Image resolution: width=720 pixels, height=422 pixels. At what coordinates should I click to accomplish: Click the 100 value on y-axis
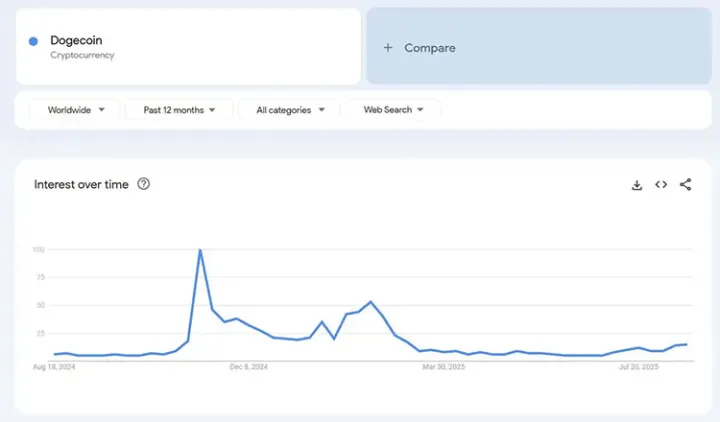coord(39,249)
